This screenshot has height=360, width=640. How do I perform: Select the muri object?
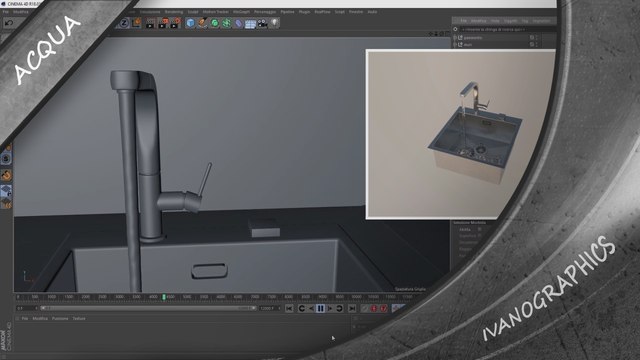(x=468, y=44)
